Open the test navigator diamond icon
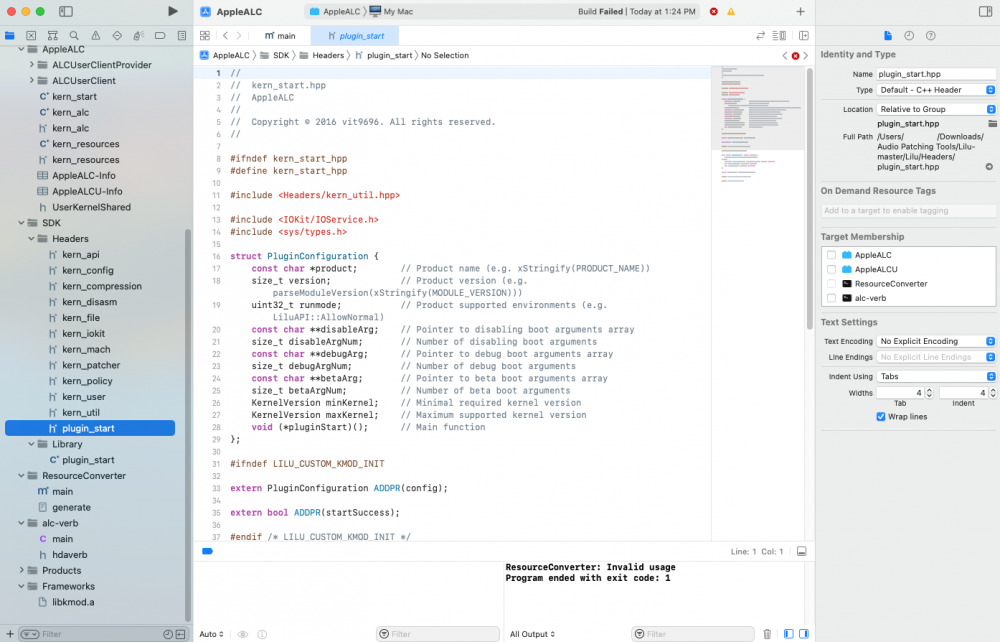The width and height of the screenshot is (1000, 642). (117, 36)
